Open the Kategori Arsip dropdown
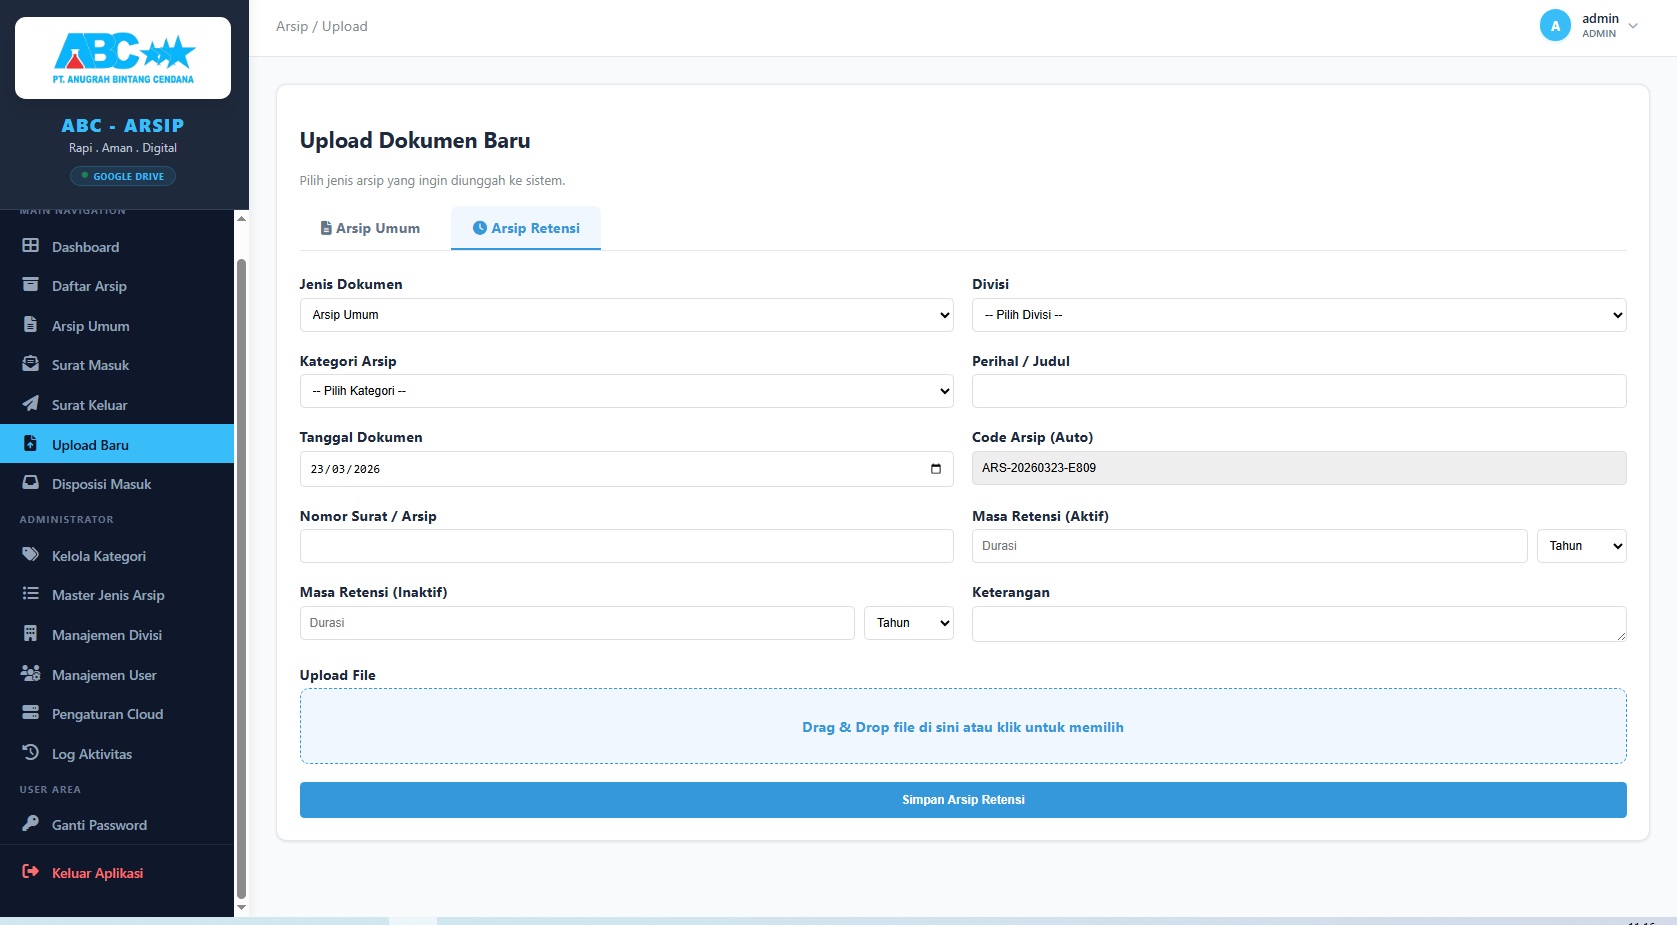1677x925 pixels. click(627, 391)
